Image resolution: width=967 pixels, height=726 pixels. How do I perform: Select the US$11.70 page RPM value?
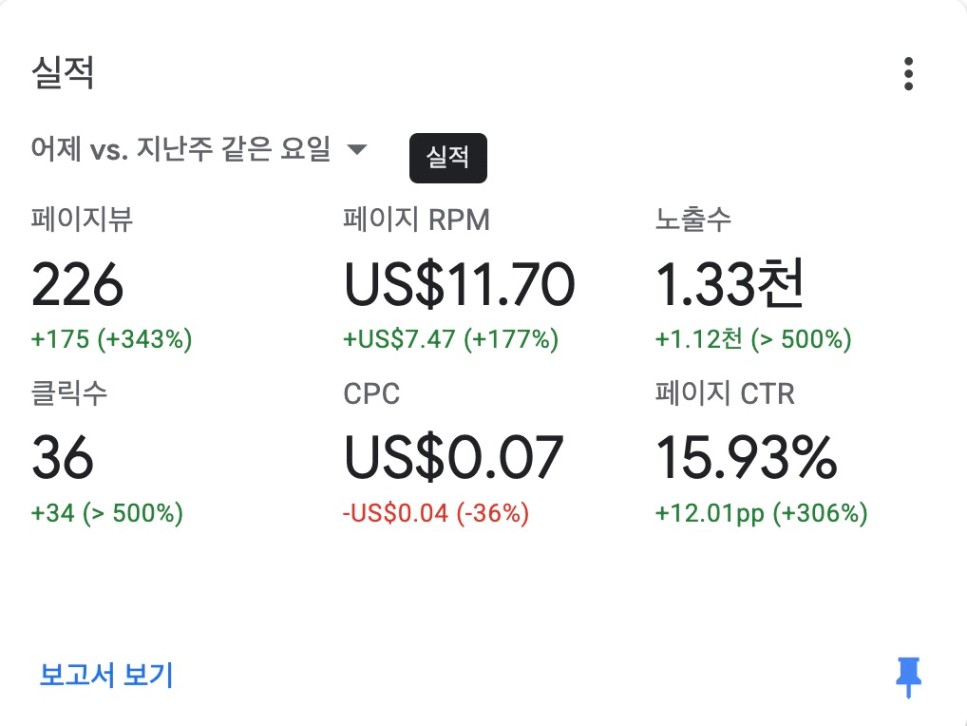459,285
